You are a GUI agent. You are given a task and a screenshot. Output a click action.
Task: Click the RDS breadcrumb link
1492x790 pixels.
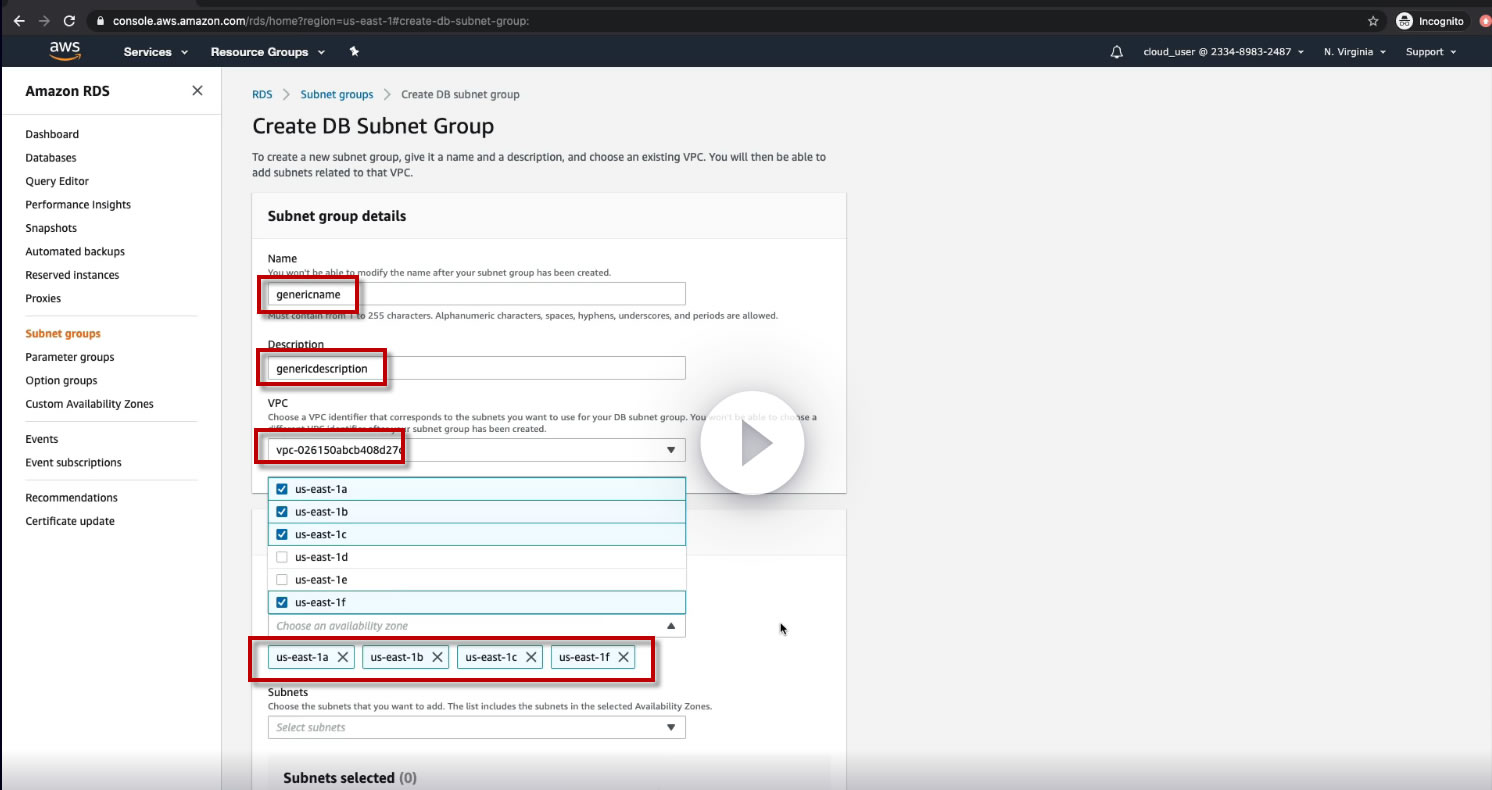click(262, 94)
